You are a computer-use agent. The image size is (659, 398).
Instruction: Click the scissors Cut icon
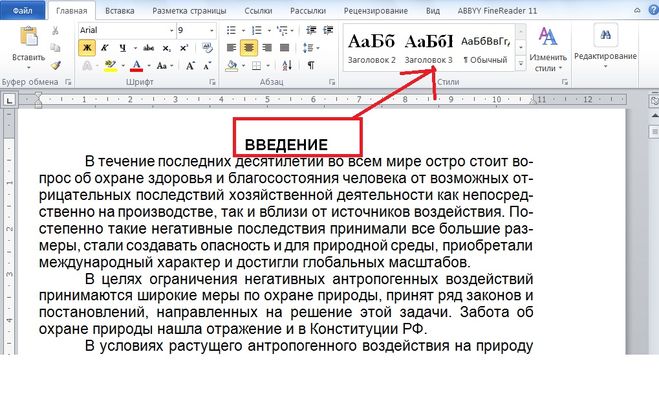click(55, 31)
